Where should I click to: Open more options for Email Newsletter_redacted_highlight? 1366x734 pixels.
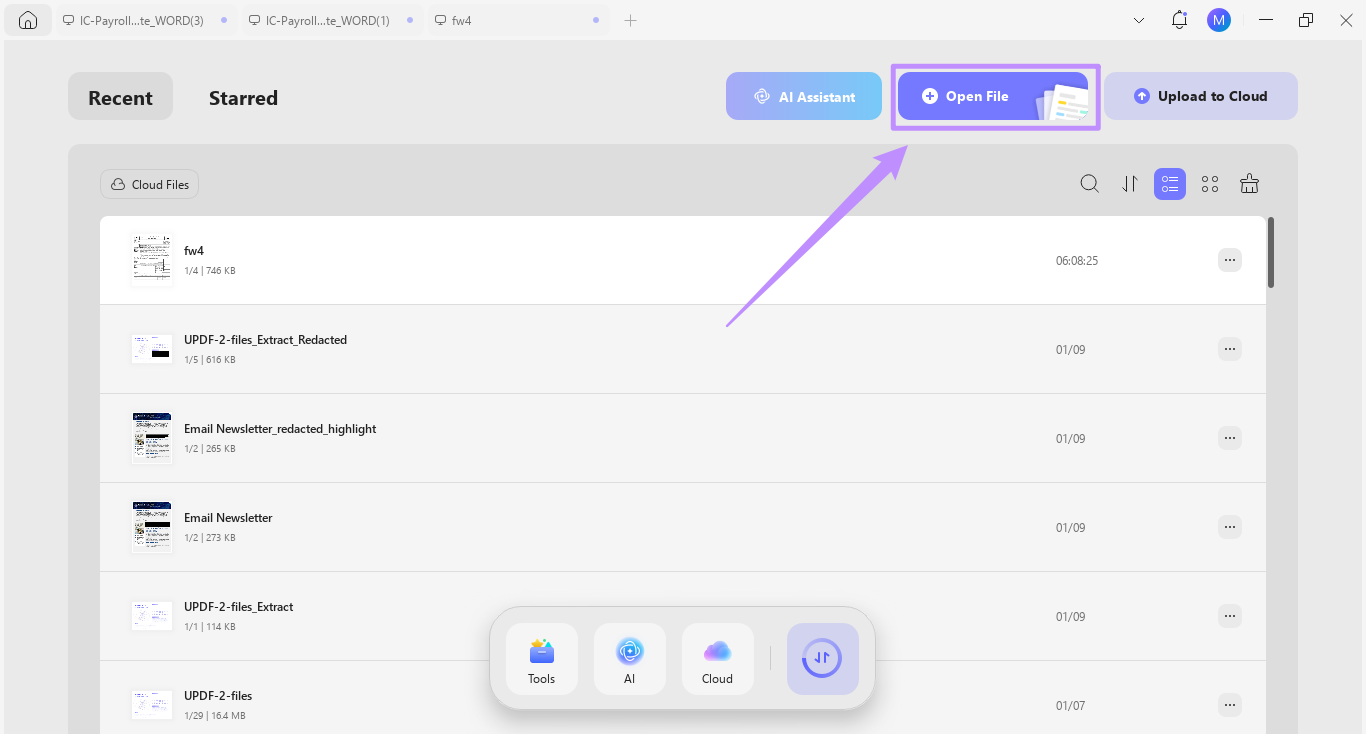[x=1230, y=438]
